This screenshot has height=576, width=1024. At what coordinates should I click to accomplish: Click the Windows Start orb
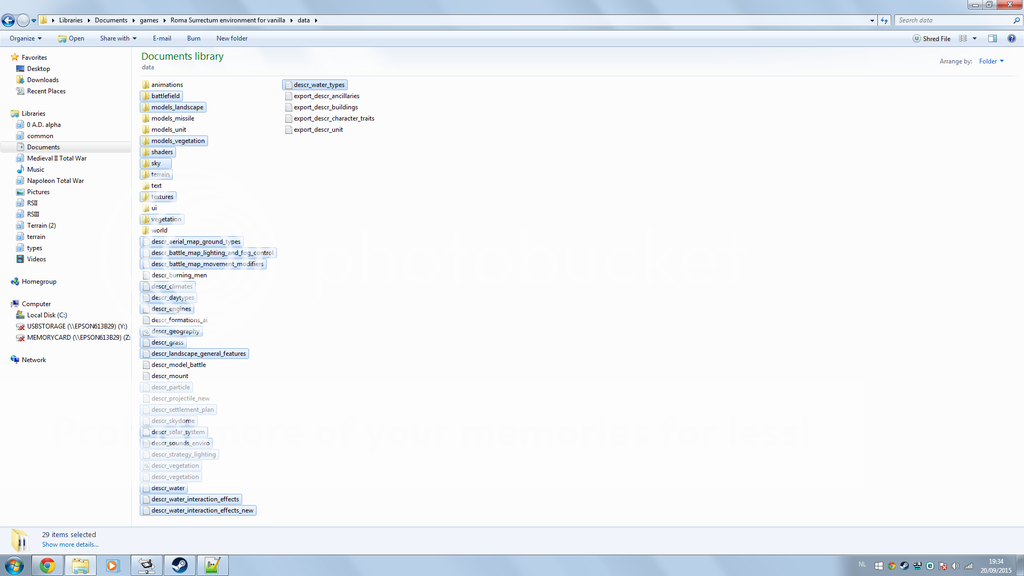coord(14,565)
